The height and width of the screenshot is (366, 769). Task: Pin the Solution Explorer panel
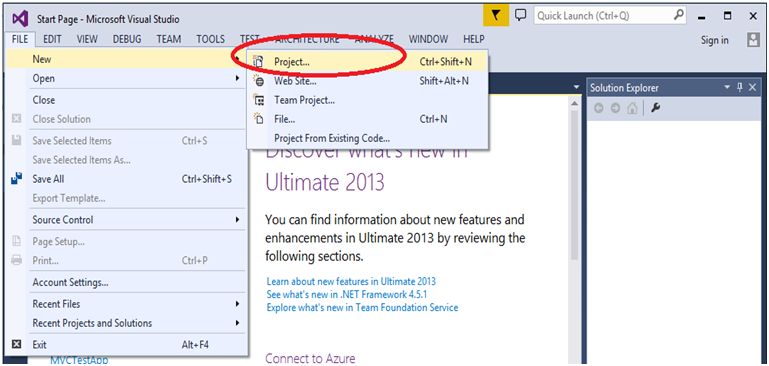pos(740,87)
